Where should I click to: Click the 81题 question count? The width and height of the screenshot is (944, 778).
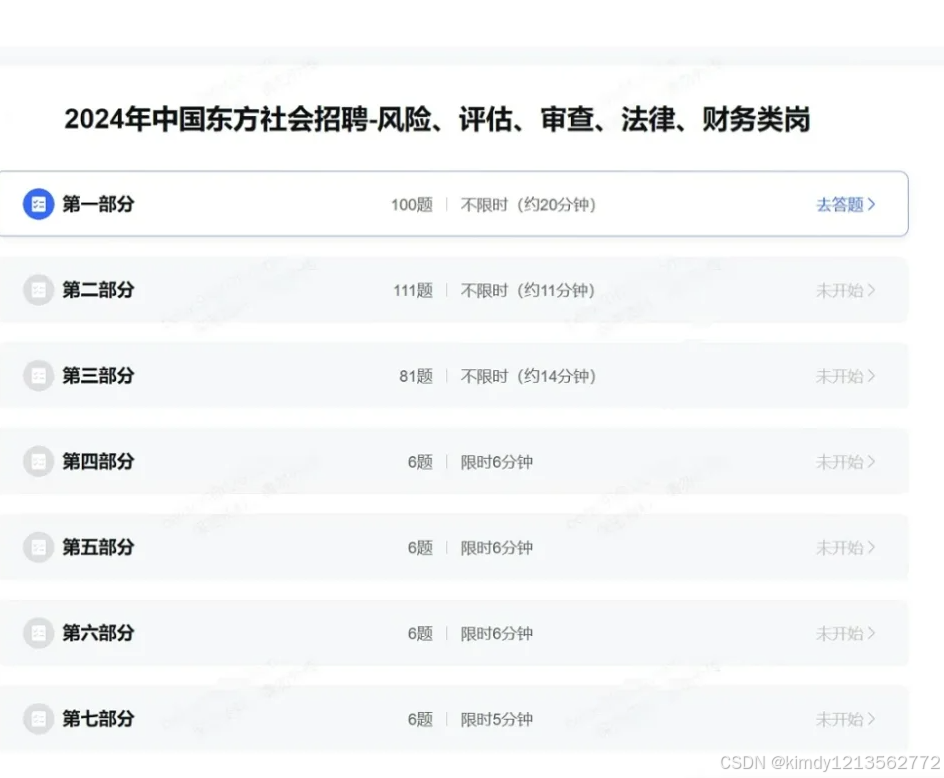[416, 376]
